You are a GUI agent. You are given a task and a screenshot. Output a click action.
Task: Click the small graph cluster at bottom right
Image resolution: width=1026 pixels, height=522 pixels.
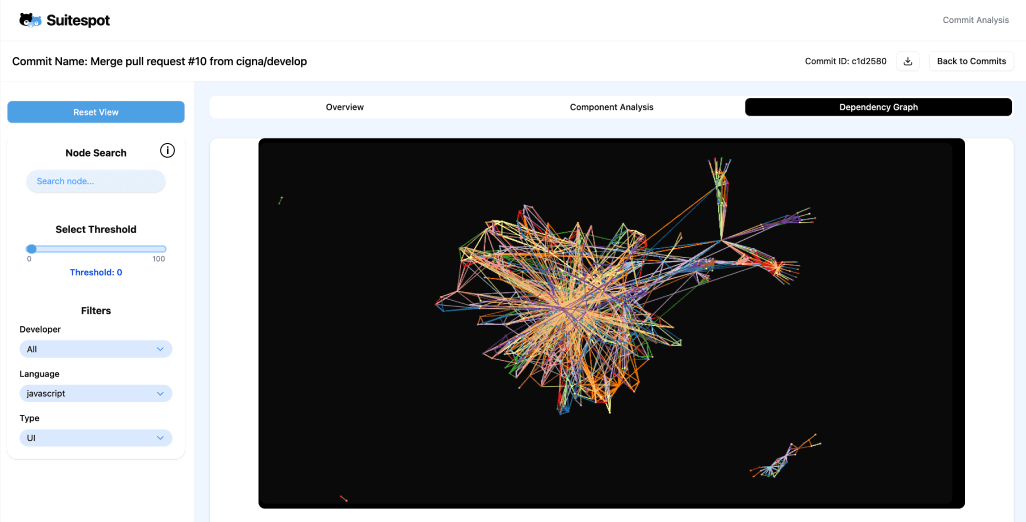click(x=785, y=457)
